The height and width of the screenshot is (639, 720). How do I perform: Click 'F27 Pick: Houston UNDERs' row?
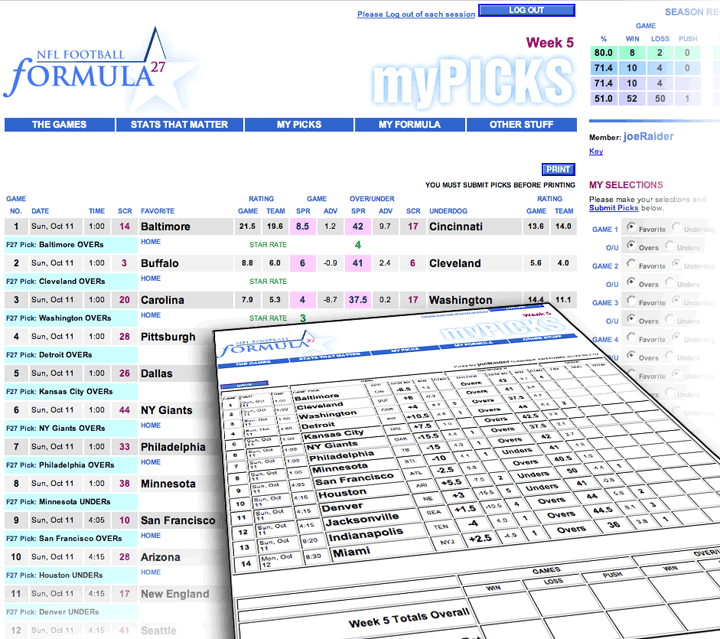[71, 575]
